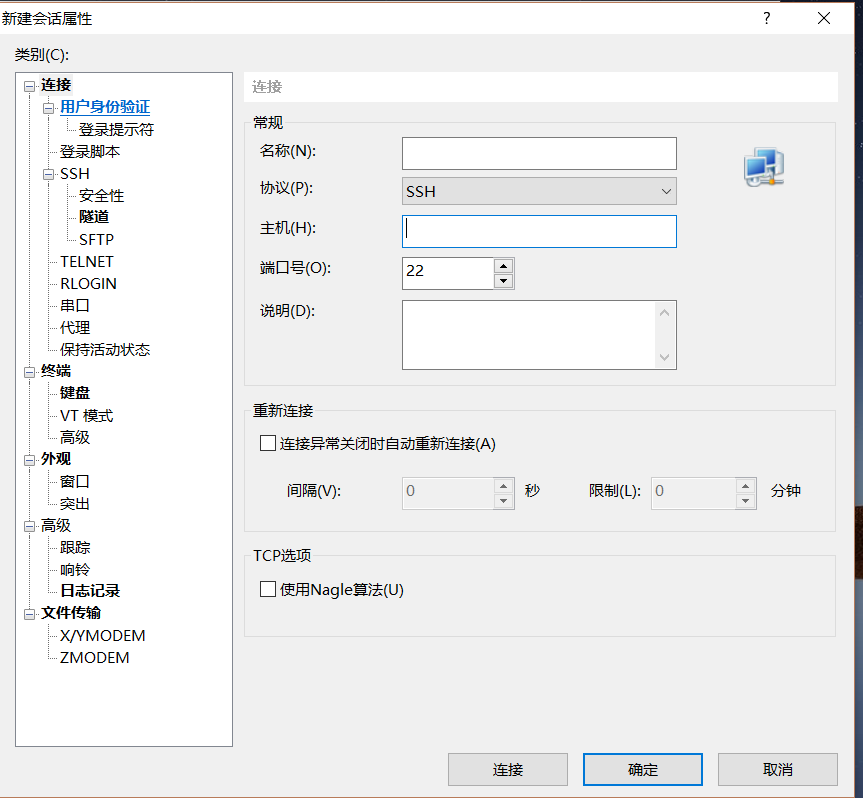Image resolution: width=863 pixels, height=798 pixels.
Task: Click the session computer icon
Action: (763, 168)
